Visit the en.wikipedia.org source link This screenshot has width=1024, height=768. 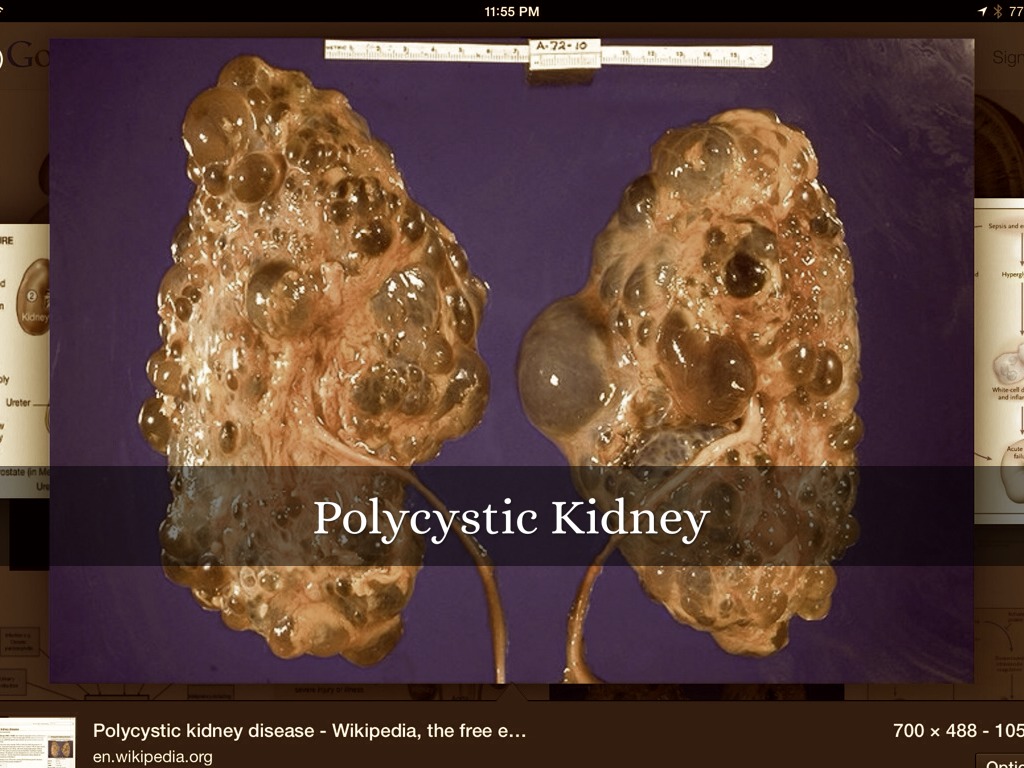click(152, 757)
